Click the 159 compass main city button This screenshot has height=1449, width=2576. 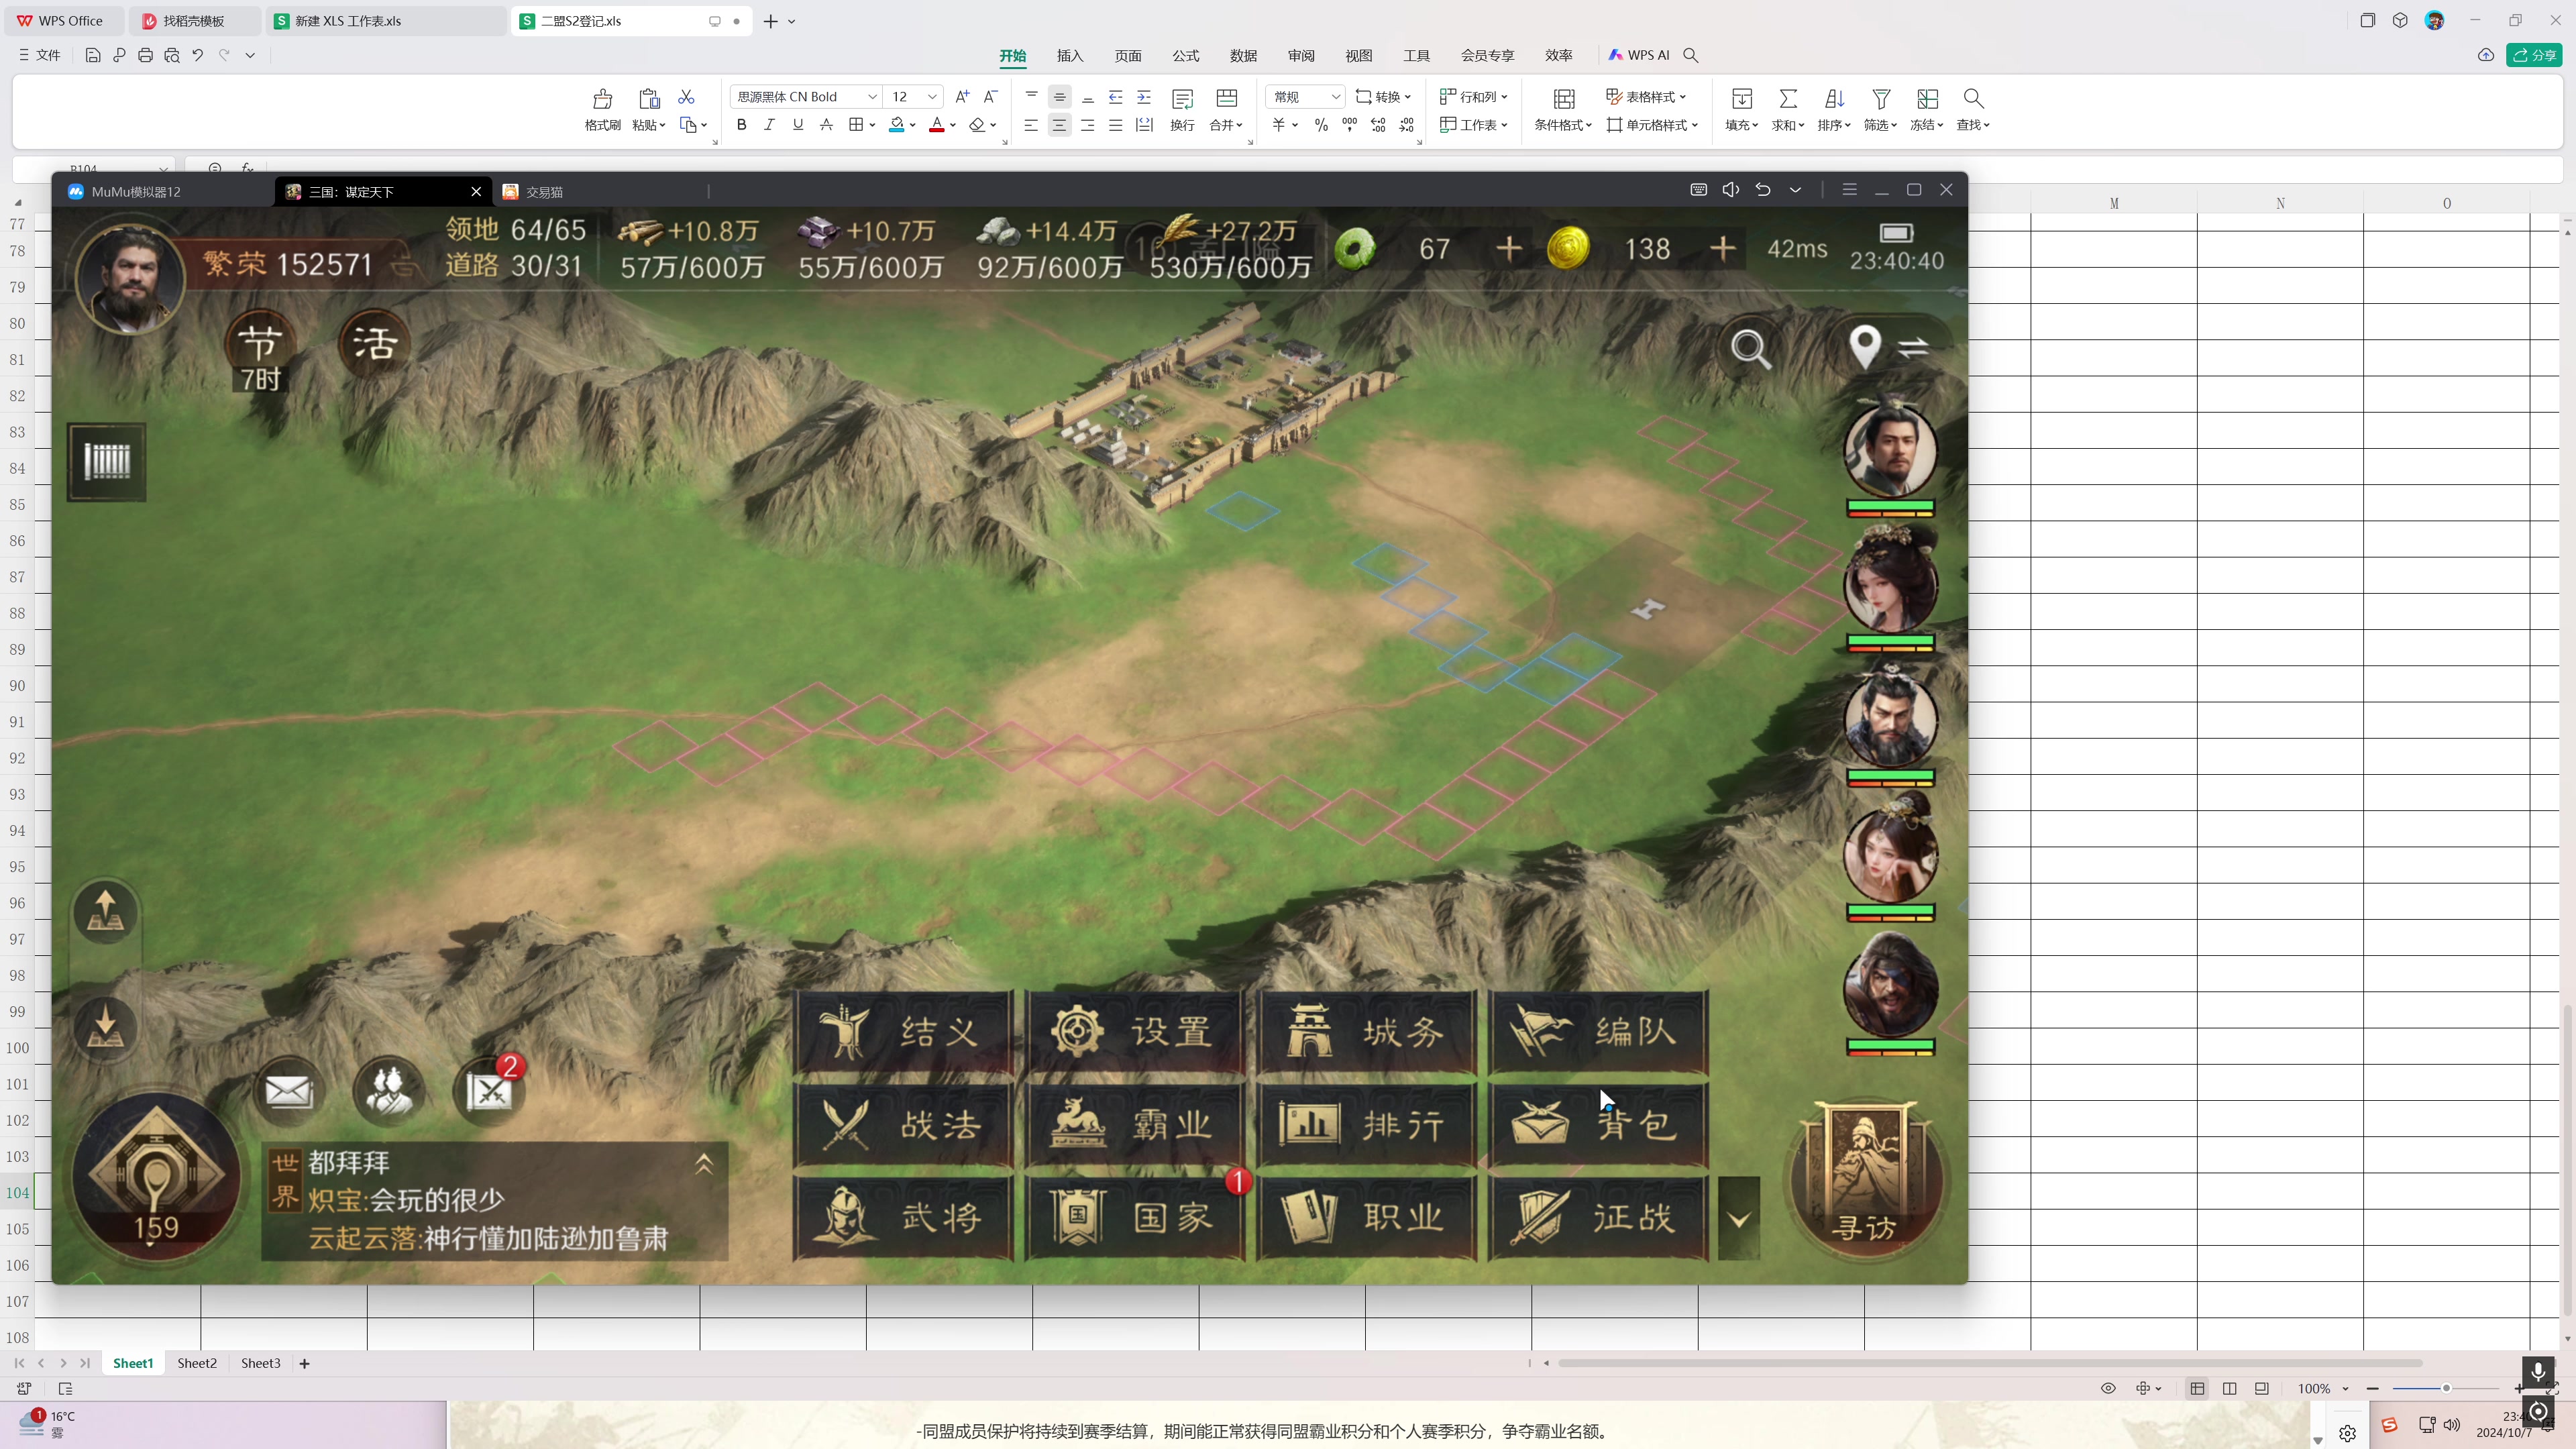click(x=156, y=1177)
